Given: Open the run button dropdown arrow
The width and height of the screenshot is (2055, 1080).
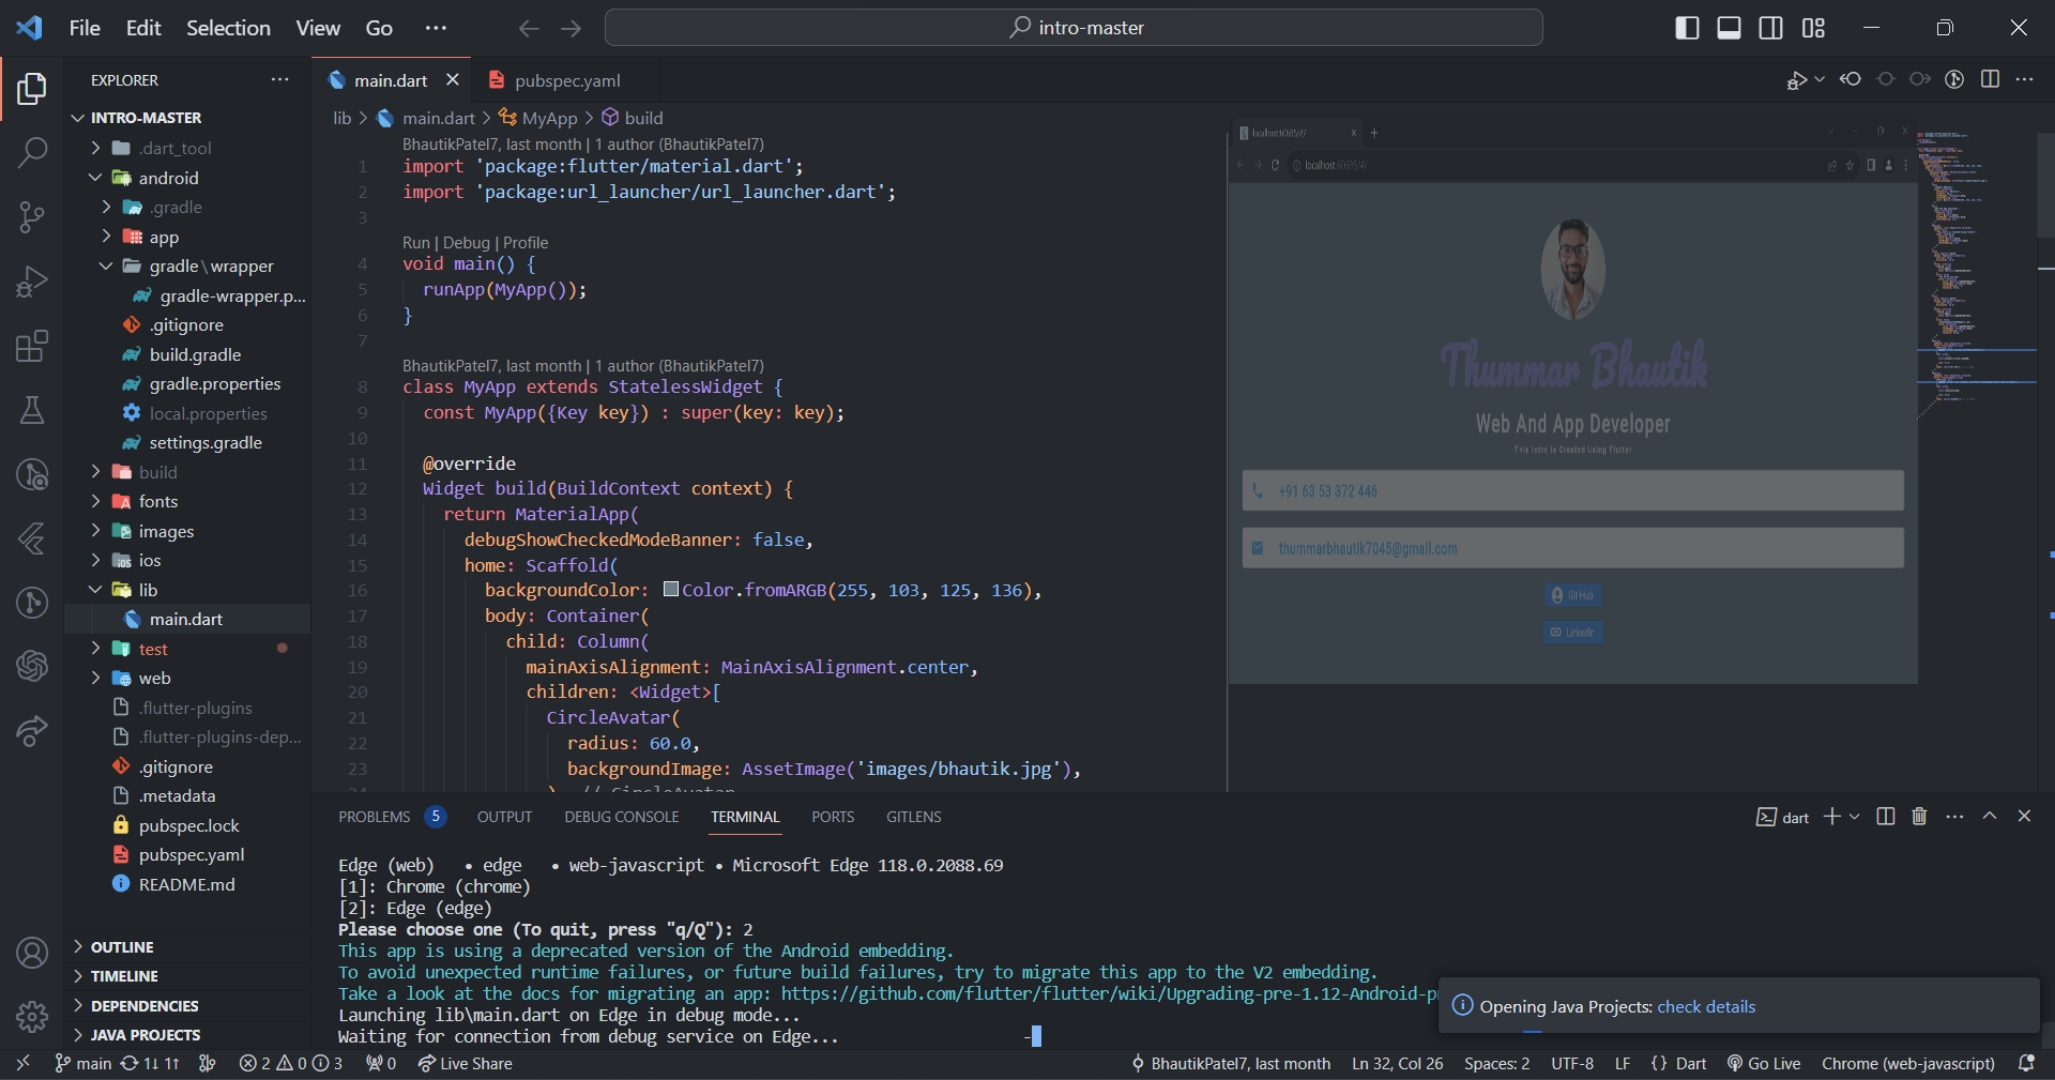Looking at the screenshot, I should (1820, 79).
